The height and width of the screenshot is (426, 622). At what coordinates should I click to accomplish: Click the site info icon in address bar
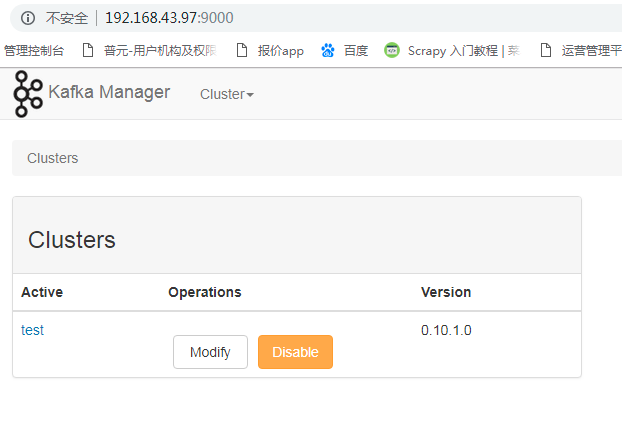click(x=28, y=18)
